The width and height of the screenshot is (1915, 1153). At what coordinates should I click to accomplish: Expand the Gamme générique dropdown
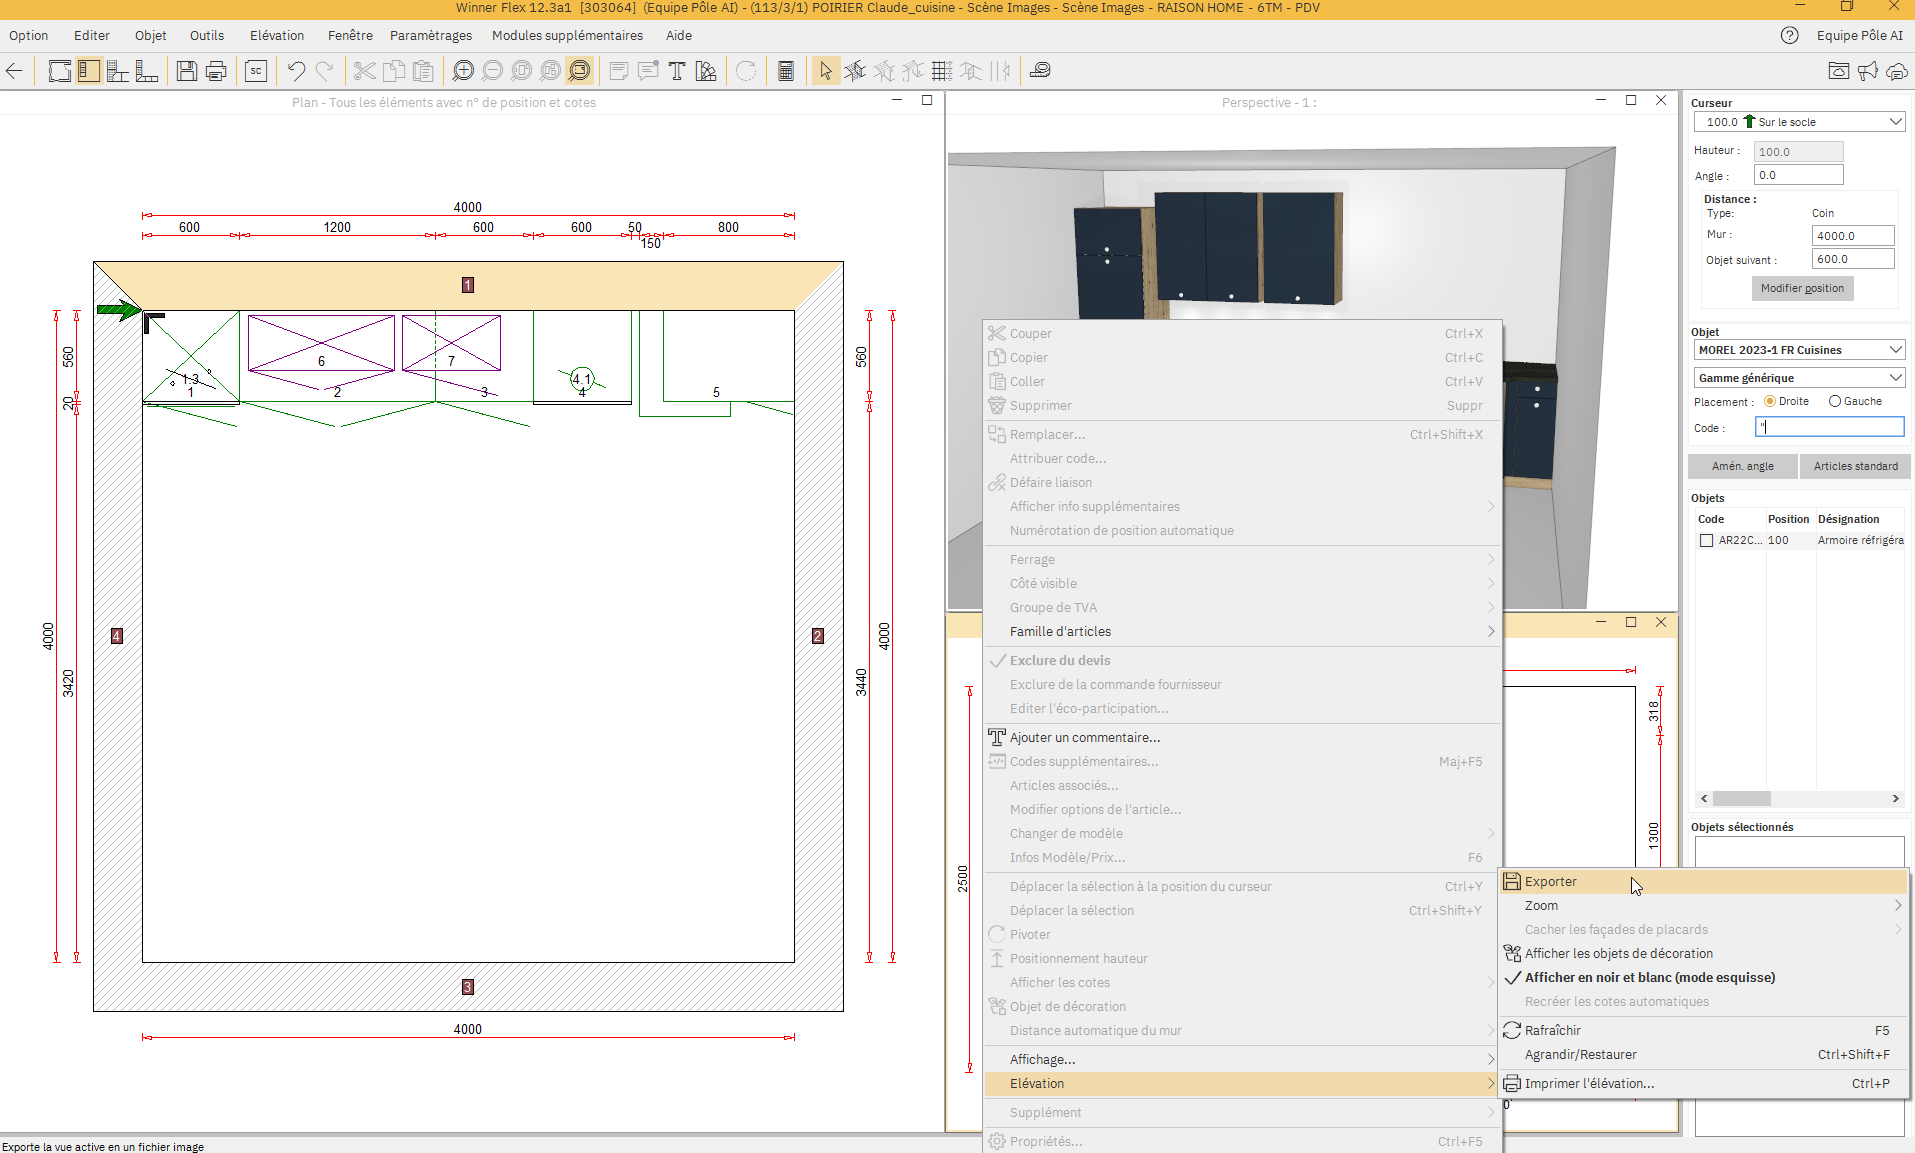tap(1799, 378)
